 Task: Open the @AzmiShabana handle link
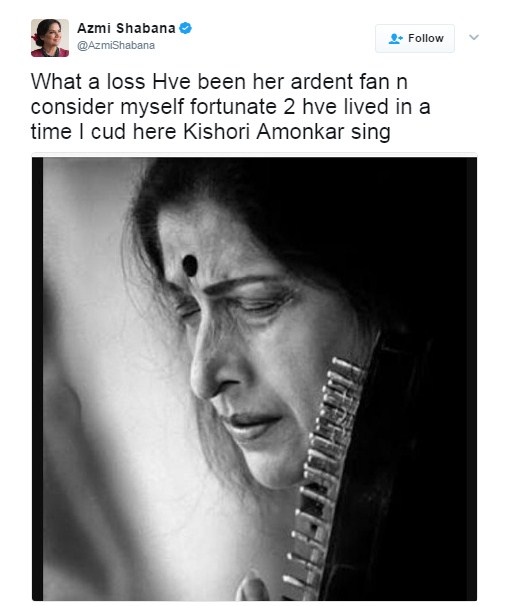click(x=116, y=46)
